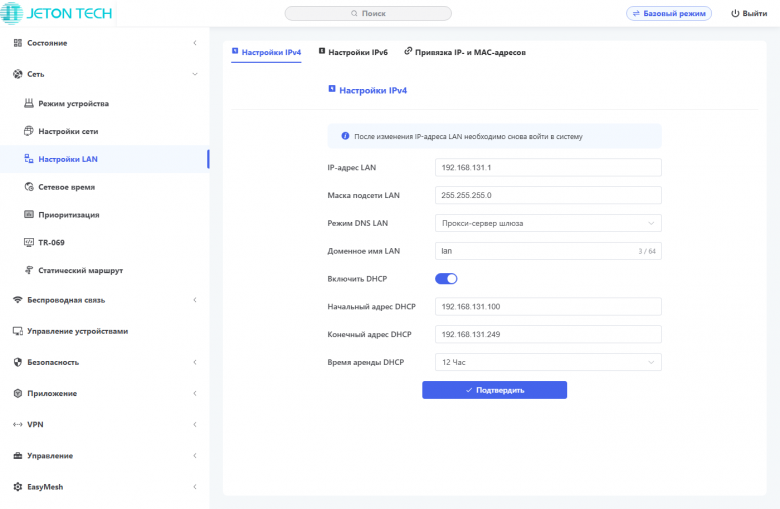Open the Время аренды DHCP dropdown
Image resolution: width=780 pixels, height=509 pixels.
click(x=549, y=362)
